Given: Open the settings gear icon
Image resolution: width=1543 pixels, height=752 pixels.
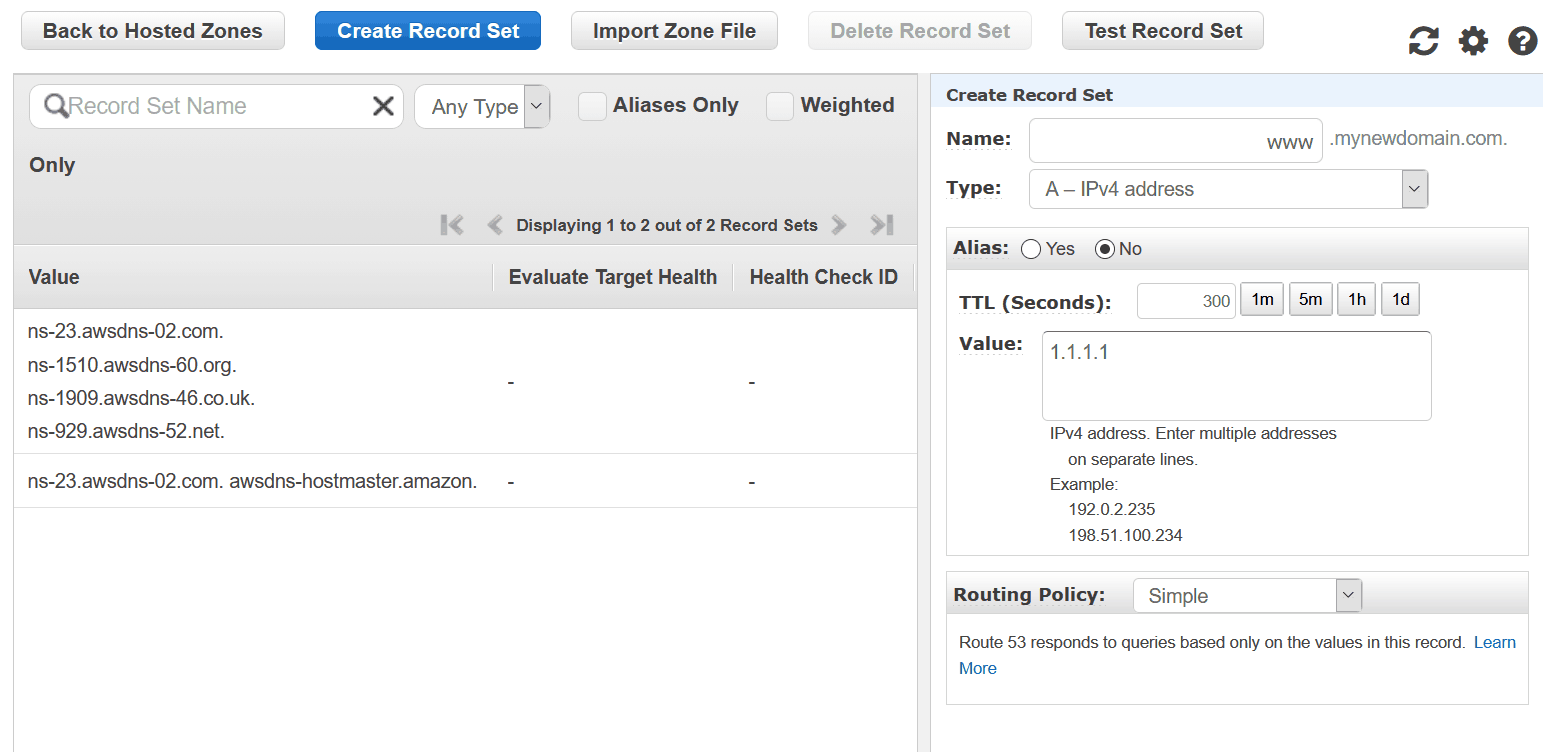Looking at the screenshot, I should coord(1473,41).
